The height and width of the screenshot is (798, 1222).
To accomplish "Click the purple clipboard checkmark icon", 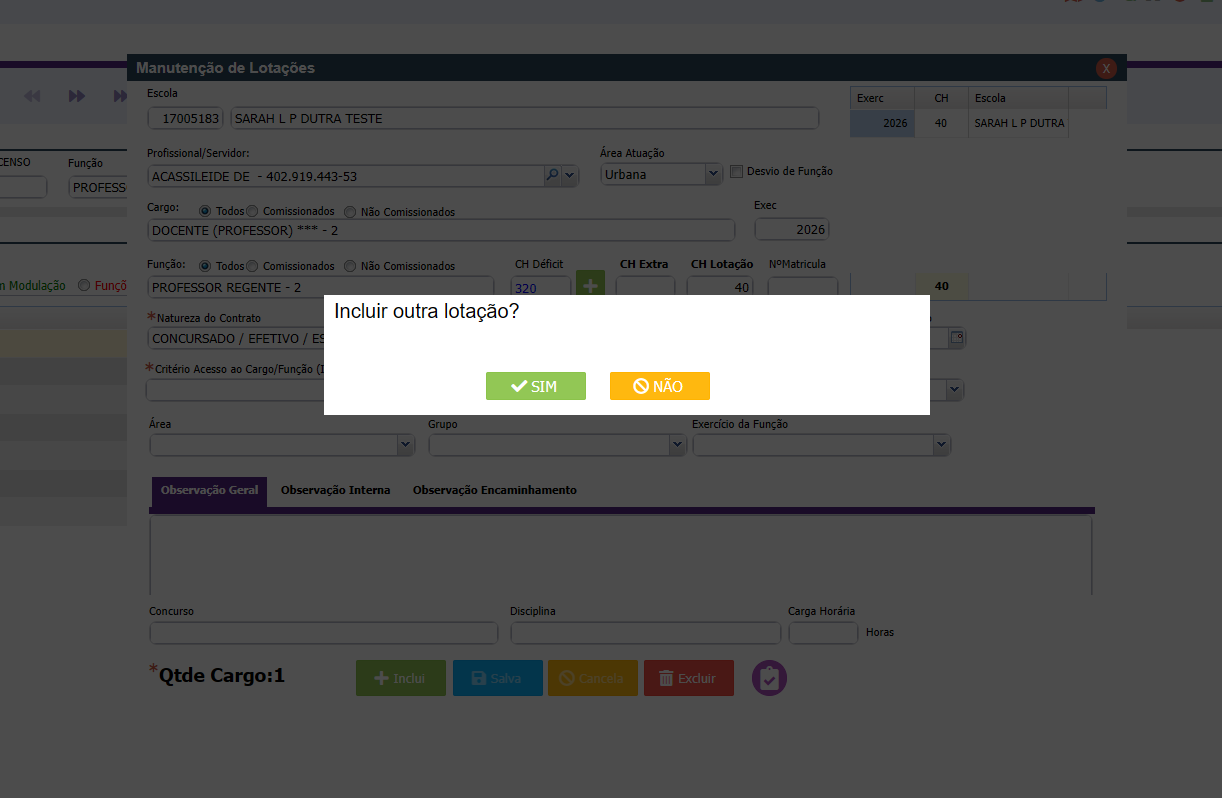I will point(769,678).
